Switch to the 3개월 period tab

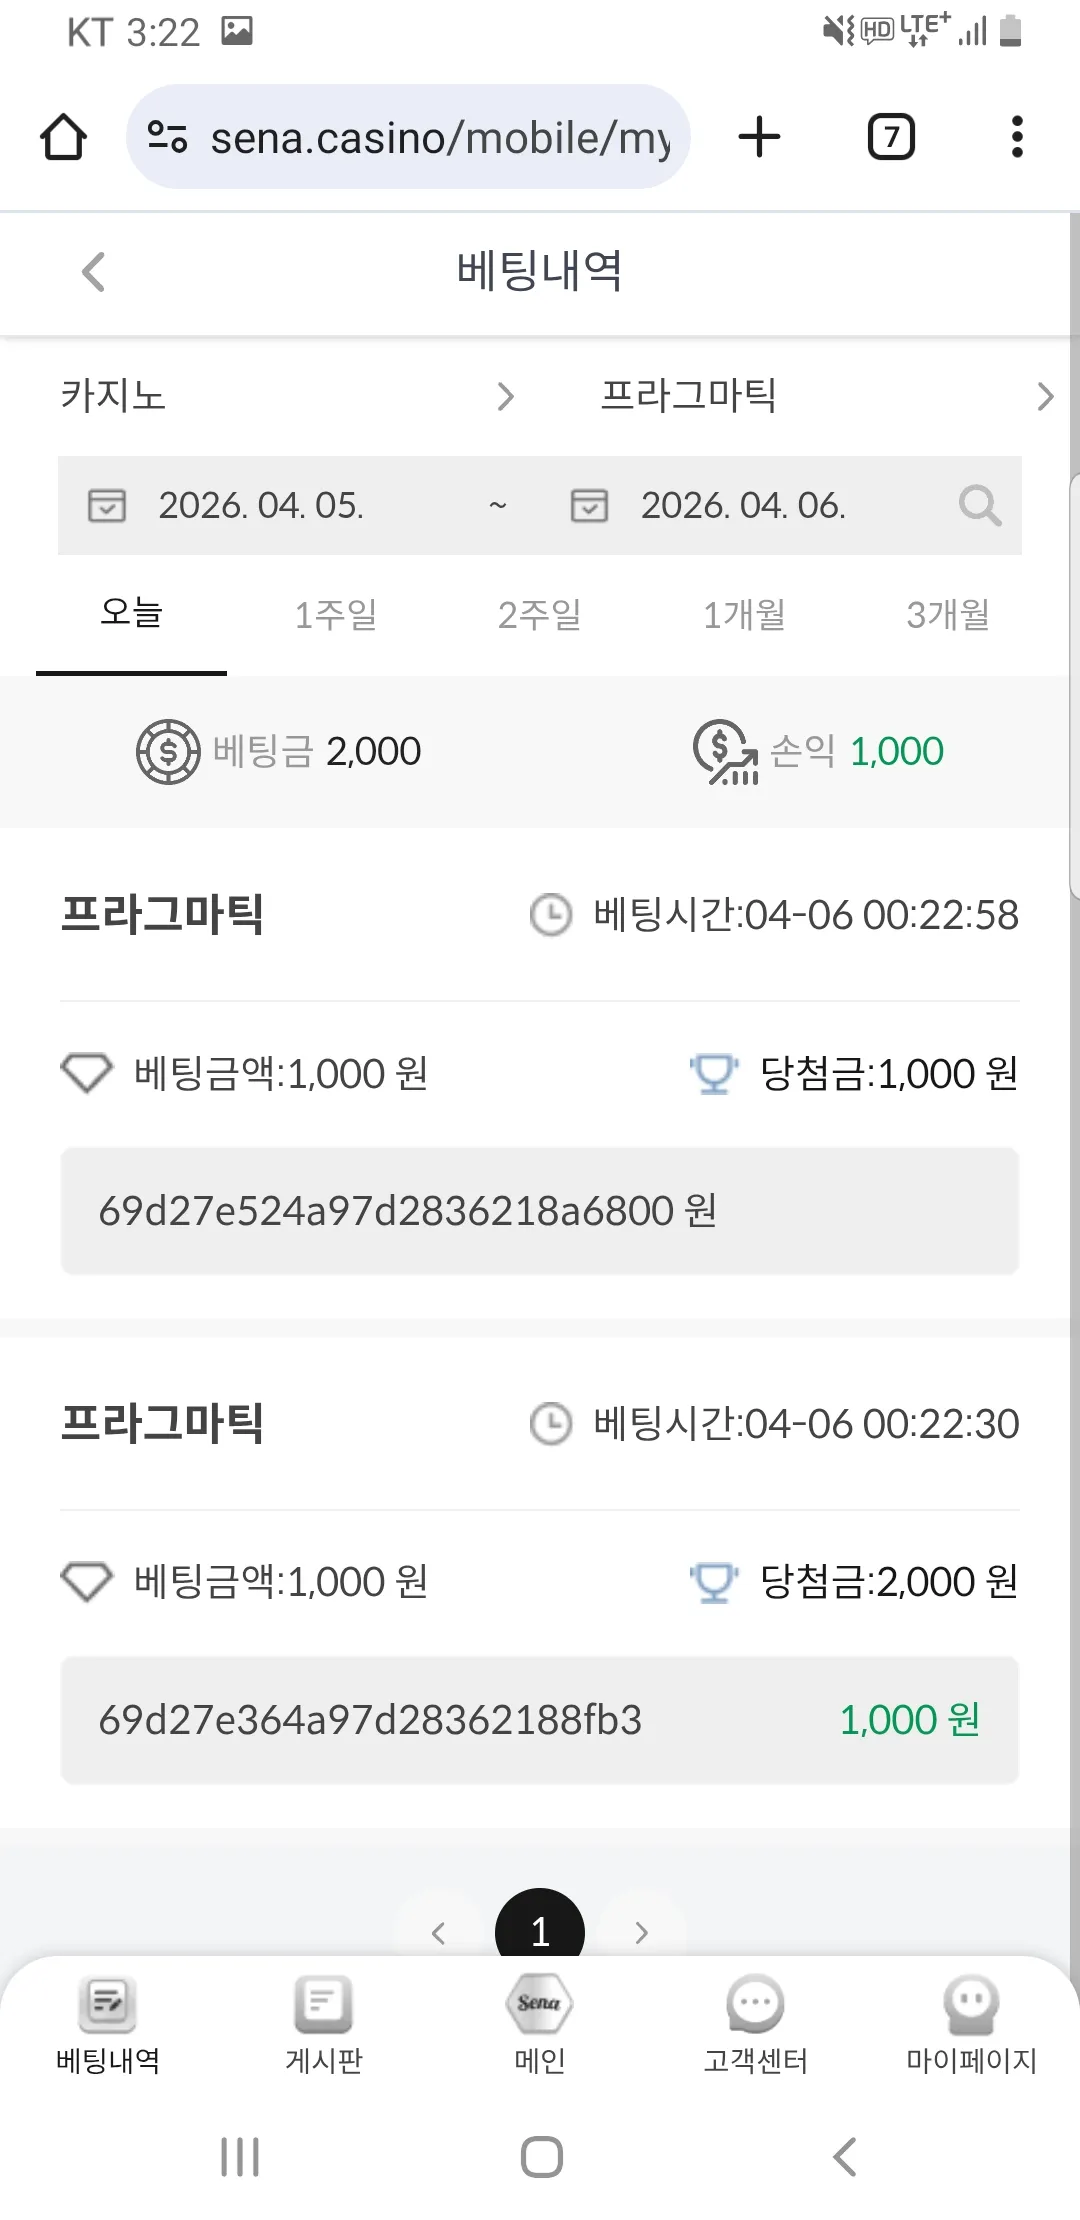(948, 614)
